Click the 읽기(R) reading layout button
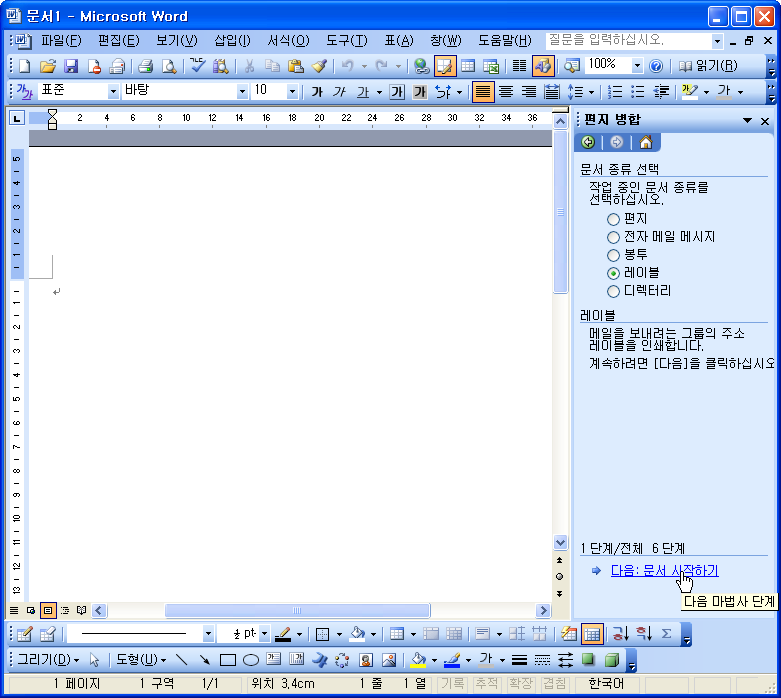This screenshot has height=698, width=781. click(x=708, y=66)
